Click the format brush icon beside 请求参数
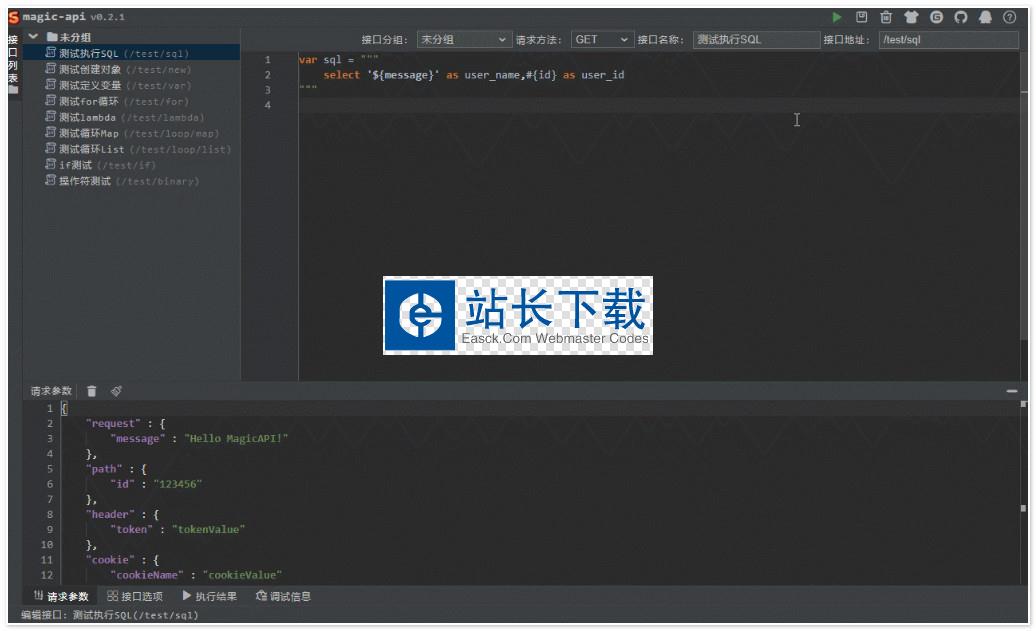The image size is (1036, 631). (116, 391)
